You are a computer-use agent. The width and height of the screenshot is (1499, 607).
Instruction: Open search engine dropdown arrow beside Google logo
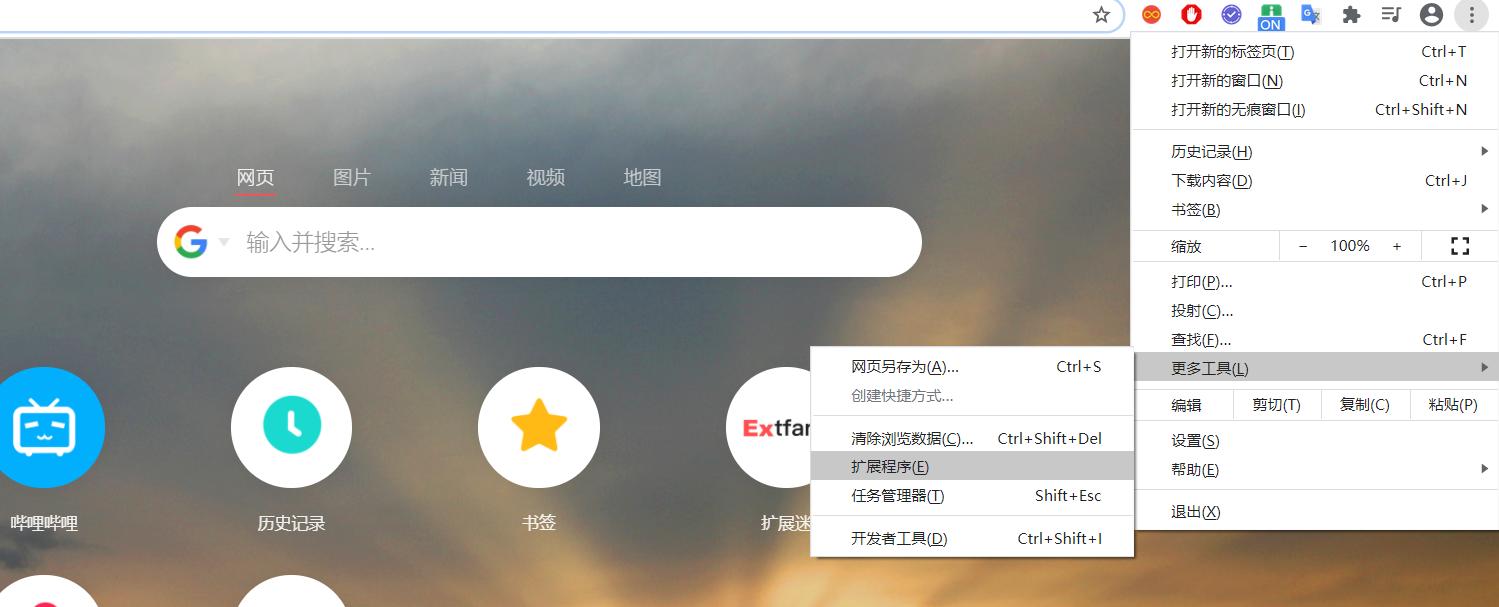pyautogui.click(x=224, y=242)
